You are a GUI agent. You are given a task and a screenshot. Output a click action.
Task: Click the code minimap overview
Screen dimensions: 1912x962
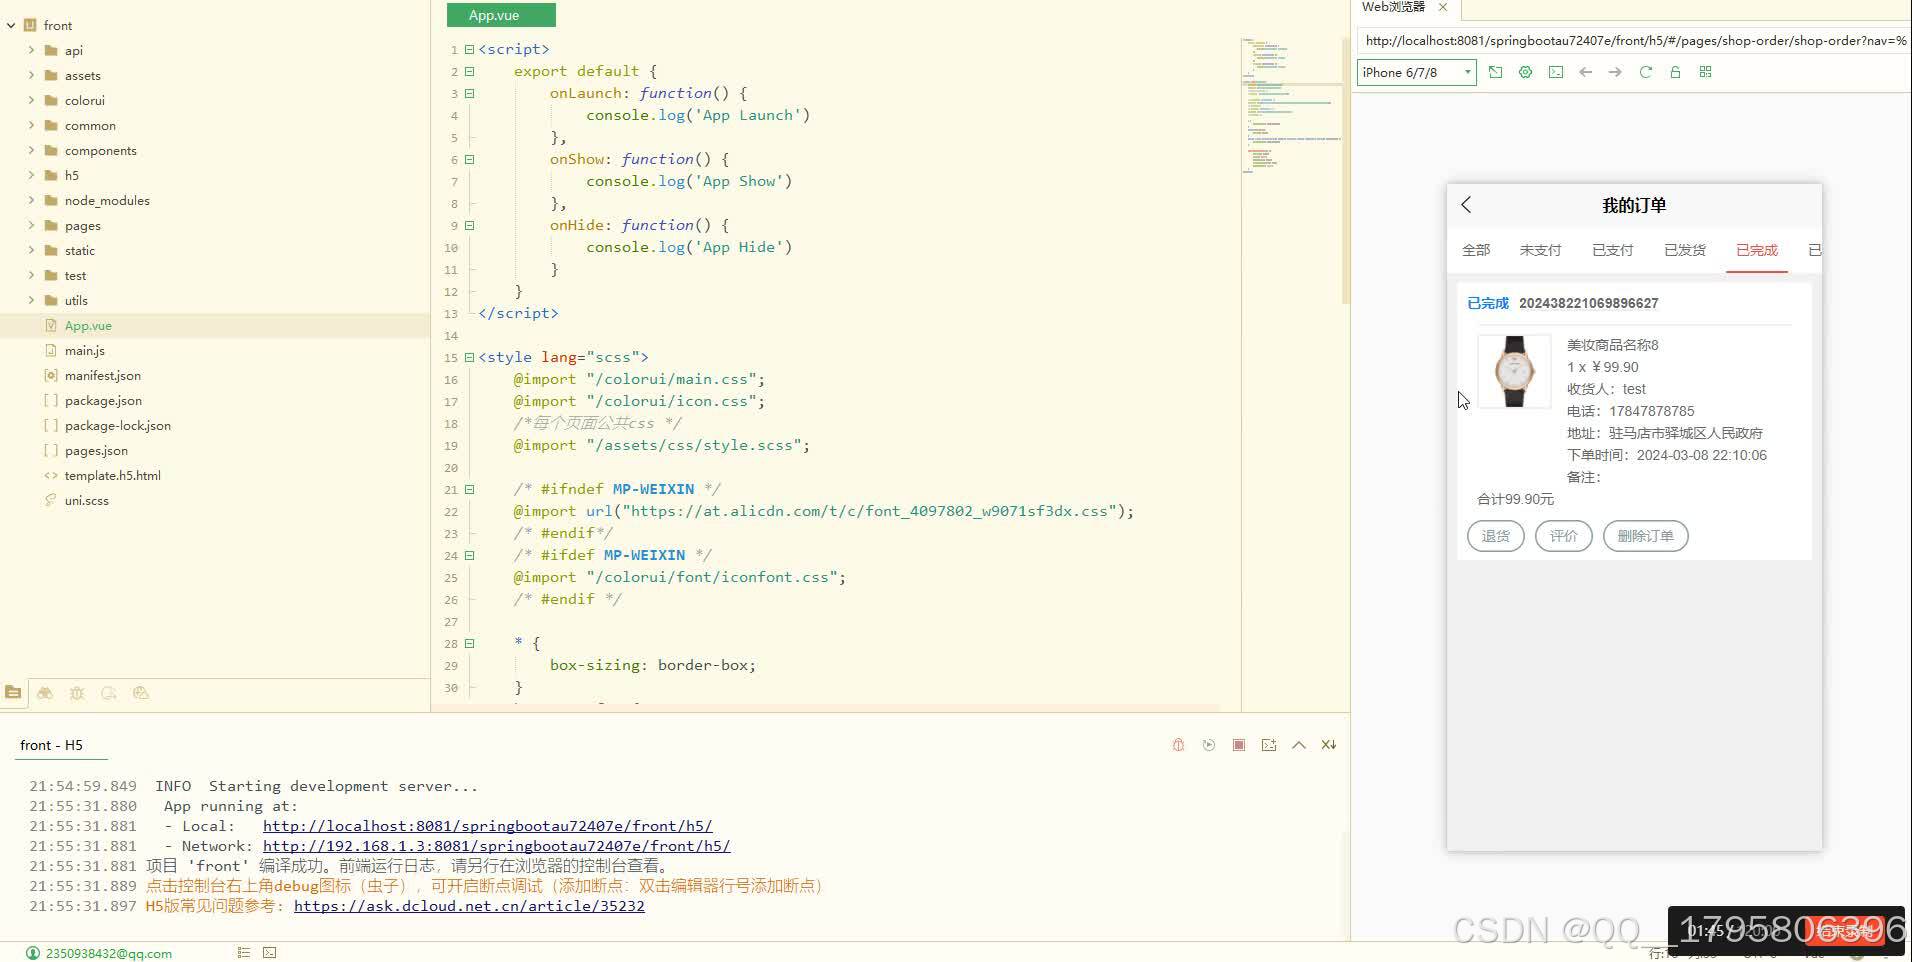coord(1293,105)
